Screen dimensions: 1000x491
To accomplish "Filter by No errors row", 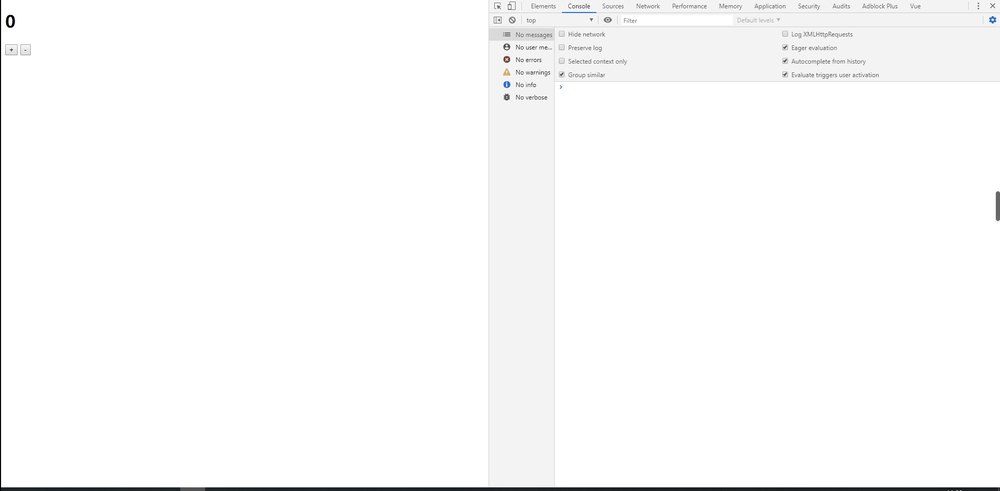I will click(522, 60).
